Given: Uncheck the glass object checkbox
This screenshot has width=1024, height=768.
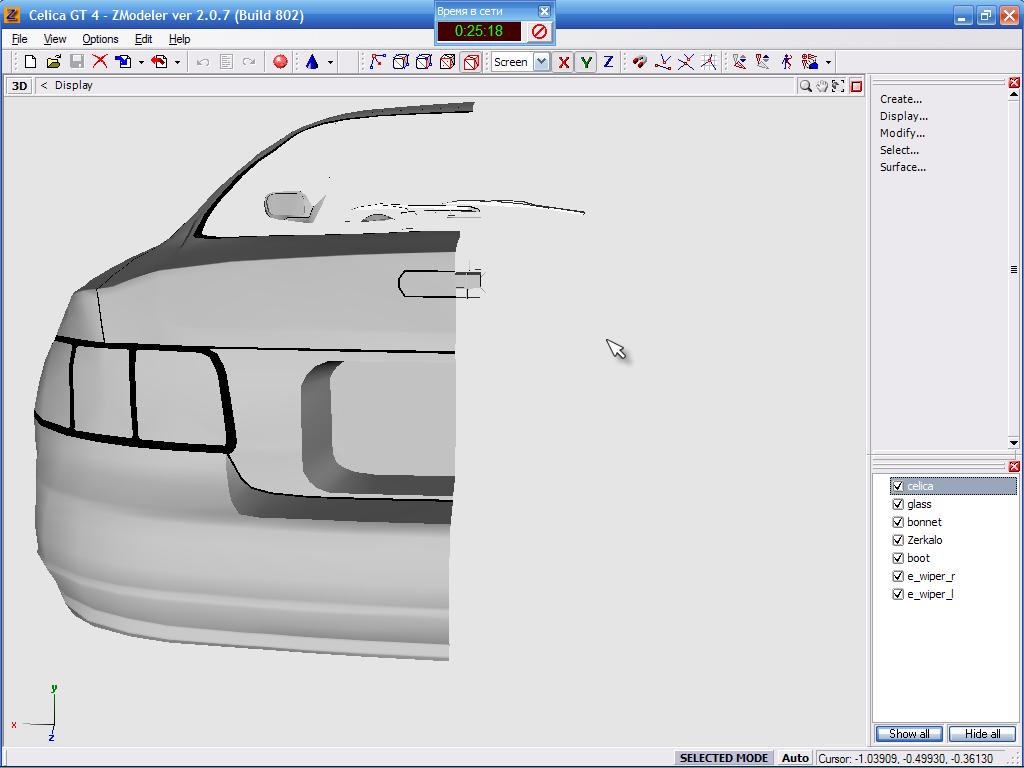Looking at the screenshot, I should coord(898,505).
